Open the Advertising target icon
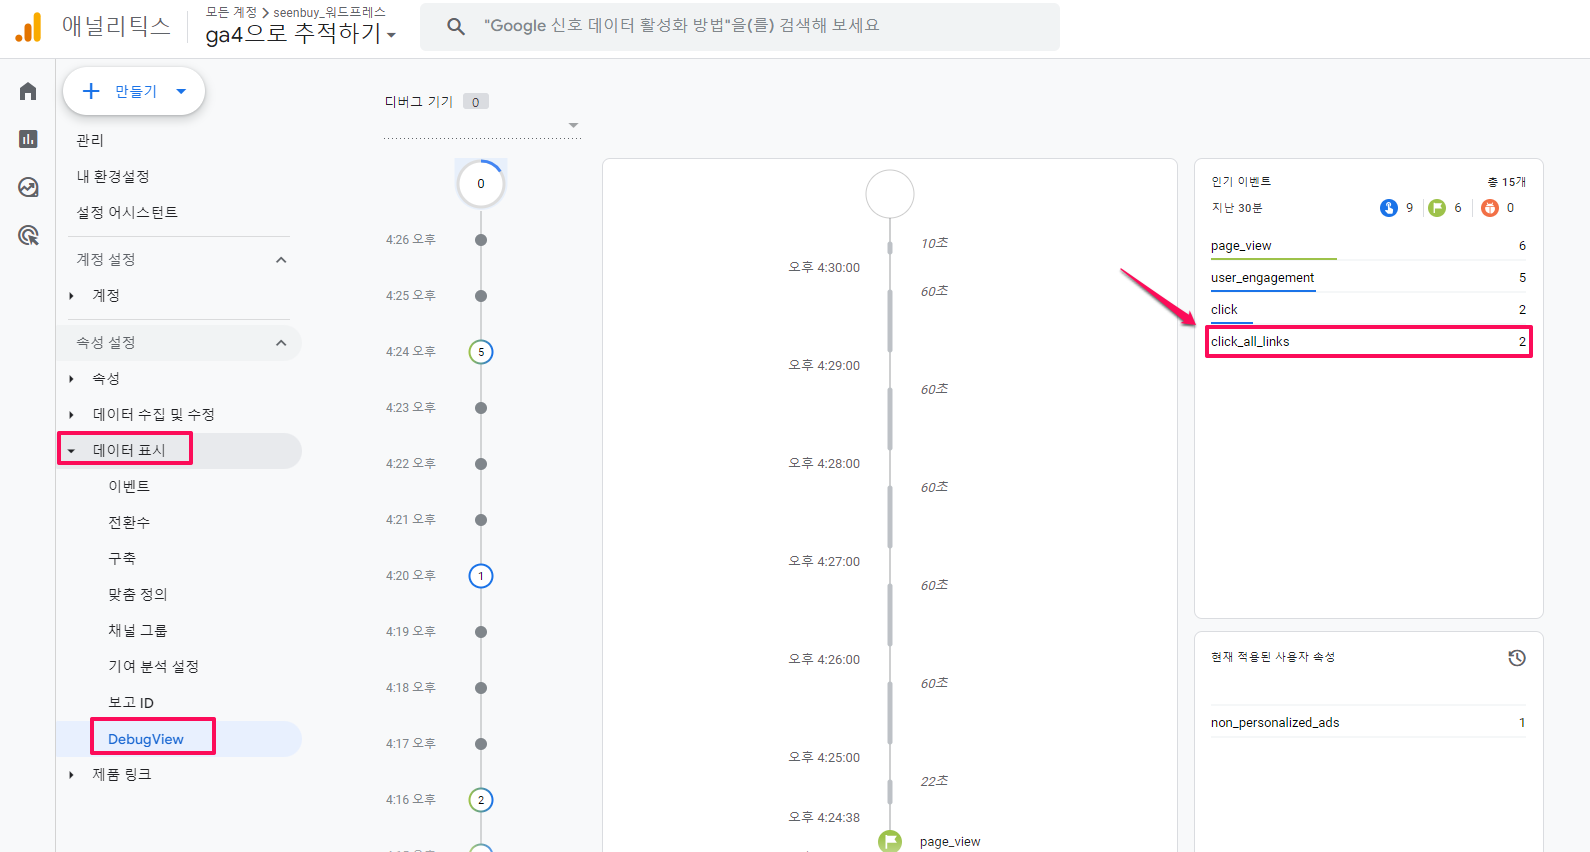 (28, 235)
